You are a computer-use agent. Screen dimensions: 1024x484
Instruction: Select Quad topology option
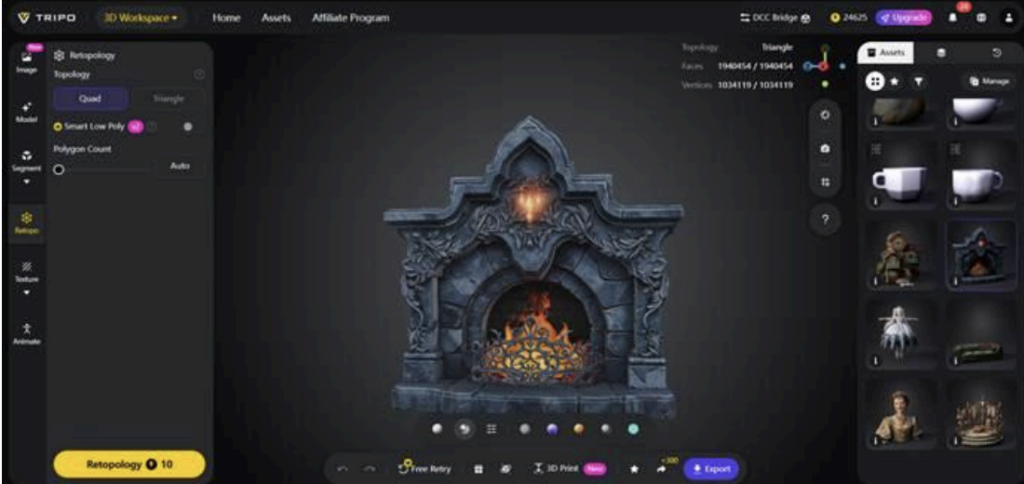click(x=90, y=99)
